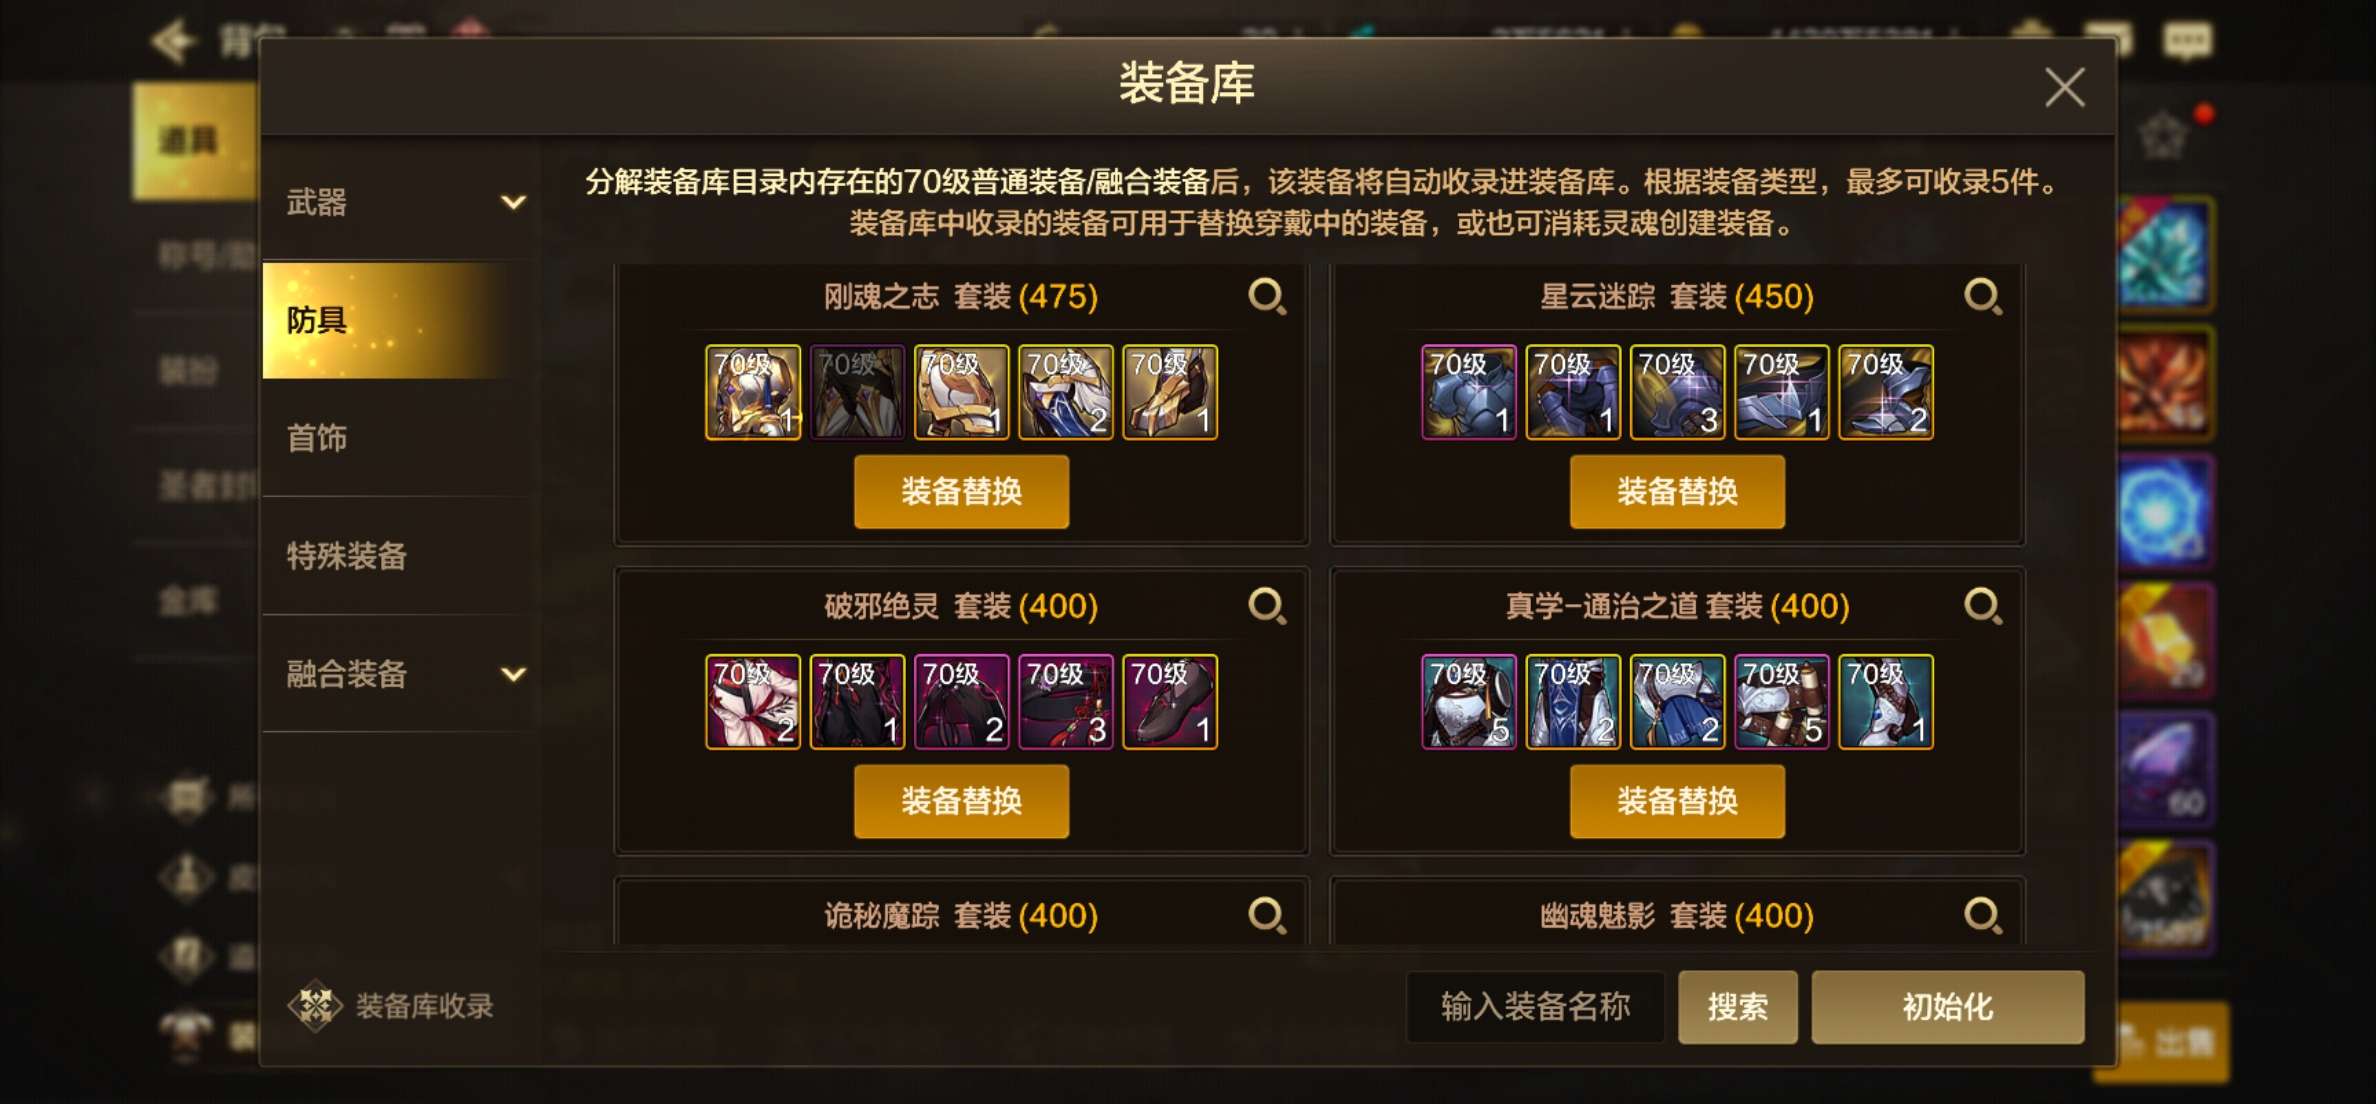Select first armor icon in 星云迷踪 set
Viewport: 2376px width, 1104px height.
coord(1469,392)
